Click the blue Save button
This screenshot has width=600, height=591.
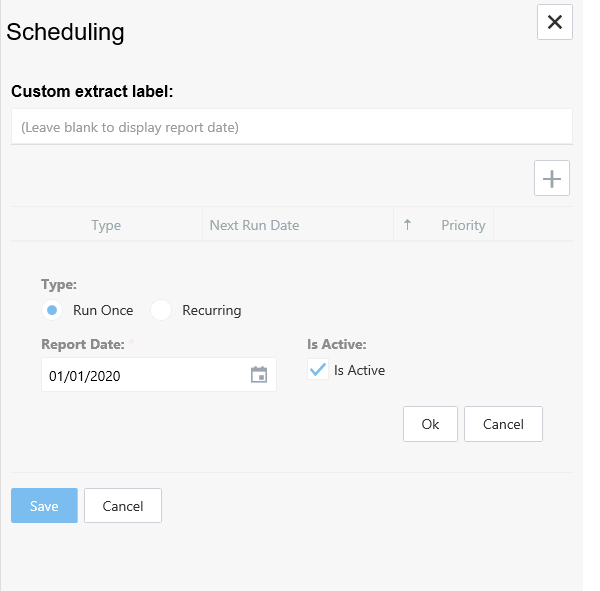(44, 506)
